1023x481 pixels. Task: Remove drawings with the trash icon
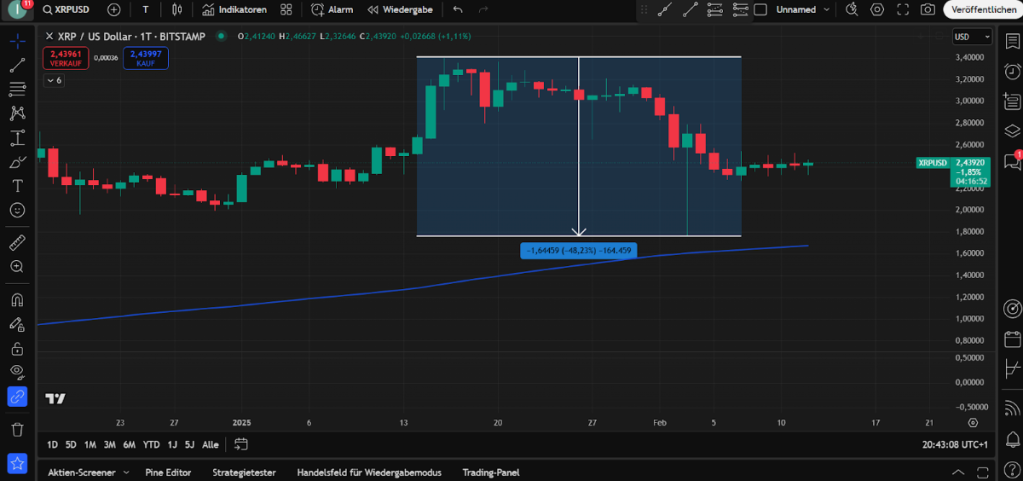18,429
